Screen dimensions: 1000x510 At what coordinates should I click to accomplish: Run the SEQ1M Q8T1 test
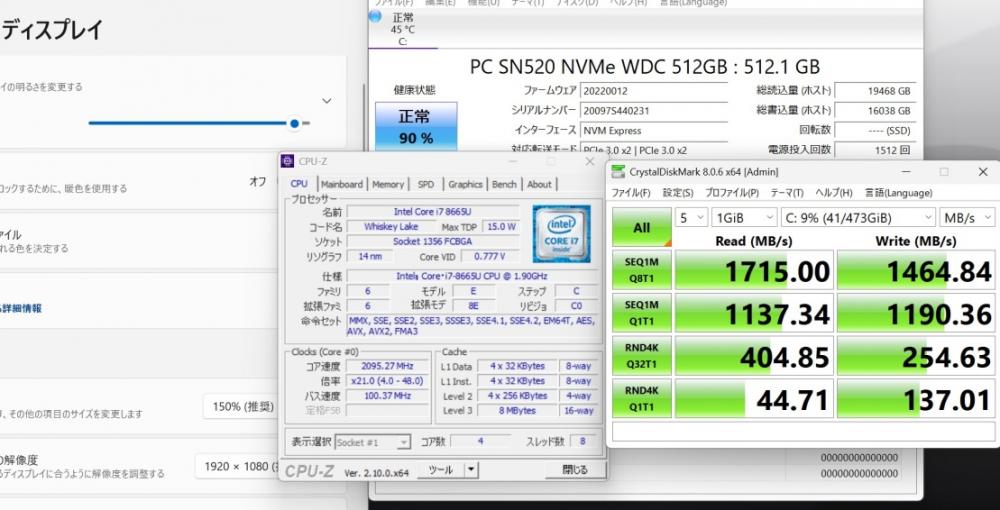tap(642, 270)
